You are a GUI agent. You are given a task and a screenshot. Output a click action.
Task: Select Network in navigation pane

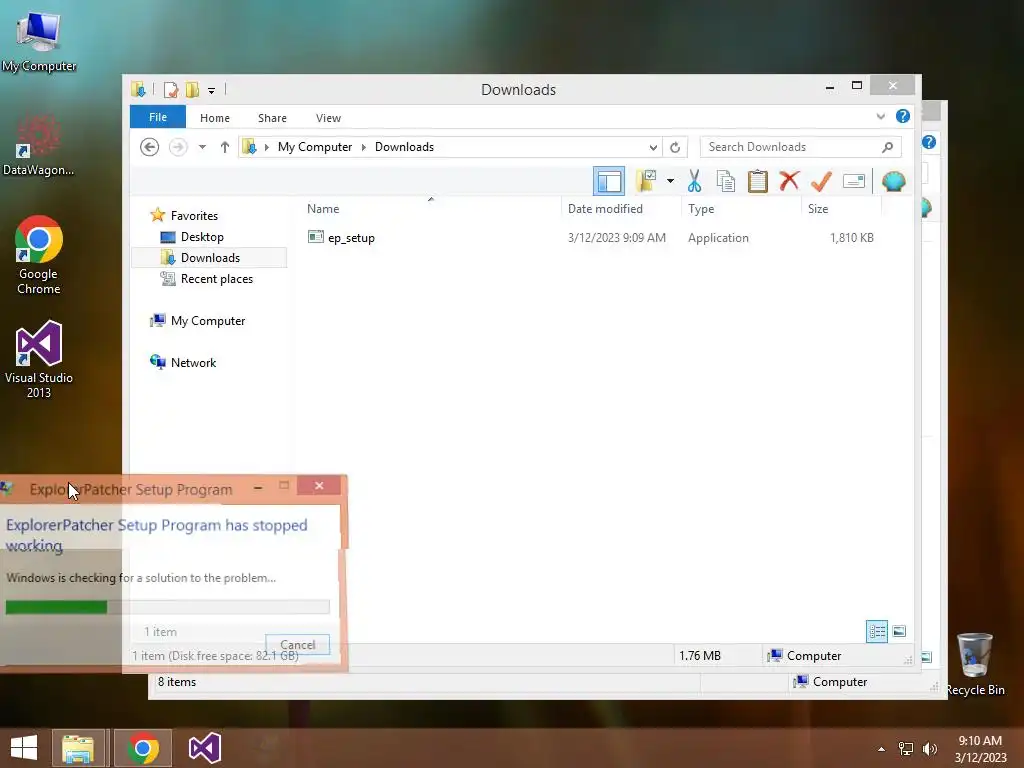click(193, 362)
